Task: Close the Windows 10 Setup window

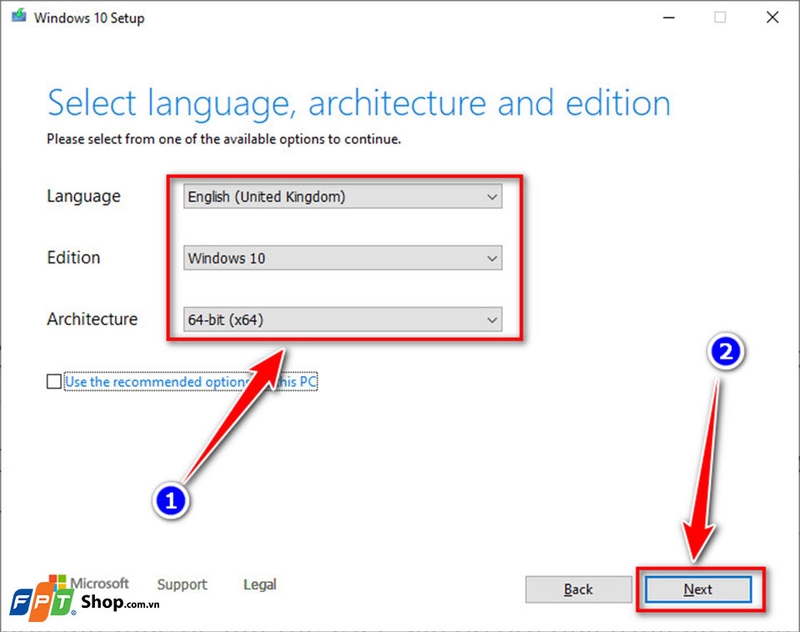Action: tap(772, 17)
